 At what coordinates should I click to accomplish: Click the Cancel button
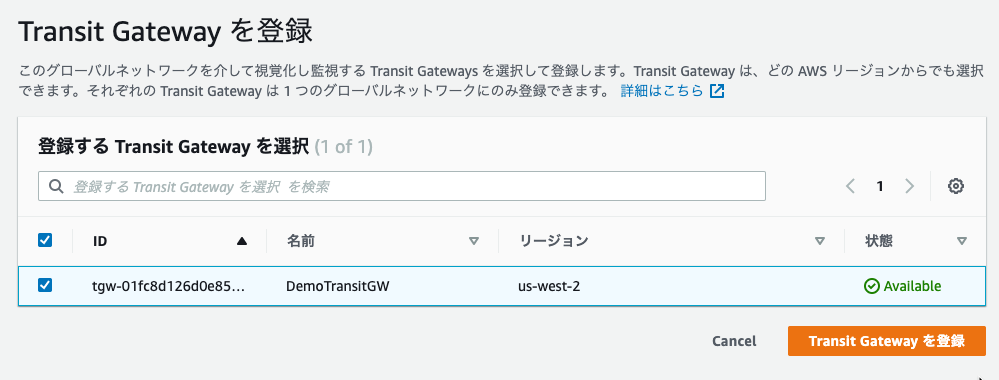click(x=734, y=341)
